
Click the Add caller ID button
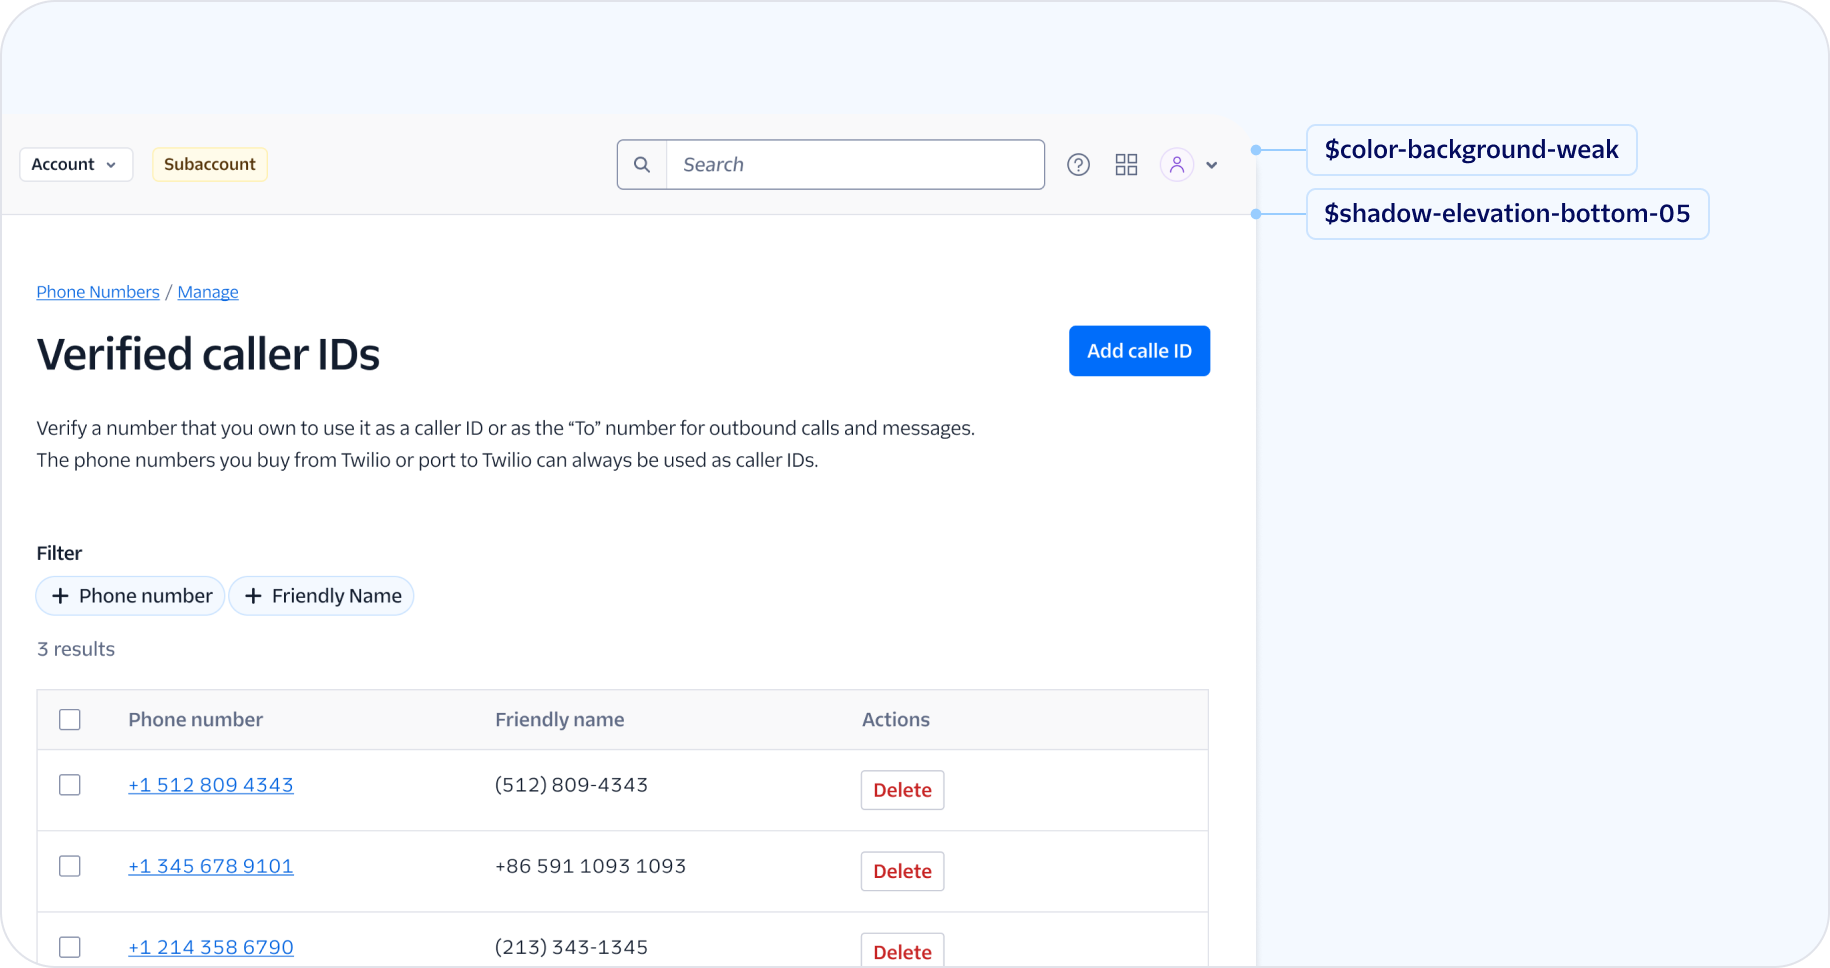(x=1139, y=351)
